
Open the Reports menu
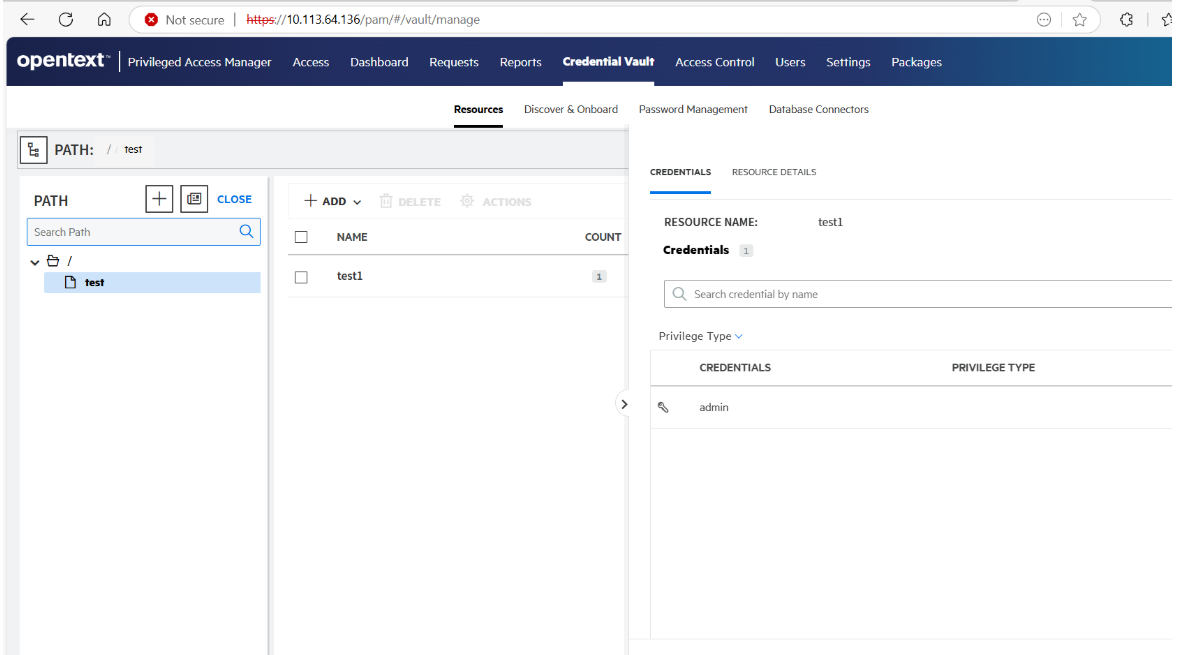coord(520,62)
